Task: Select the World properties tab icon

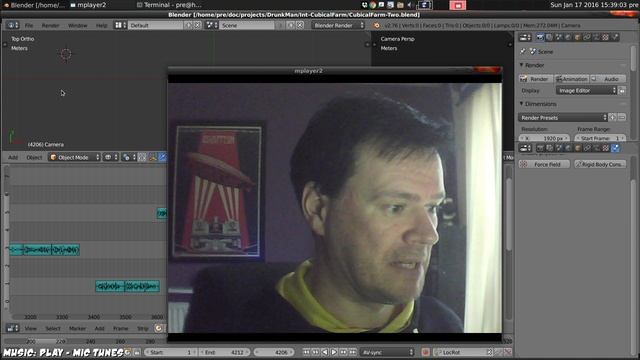Action: pos(568,38)
